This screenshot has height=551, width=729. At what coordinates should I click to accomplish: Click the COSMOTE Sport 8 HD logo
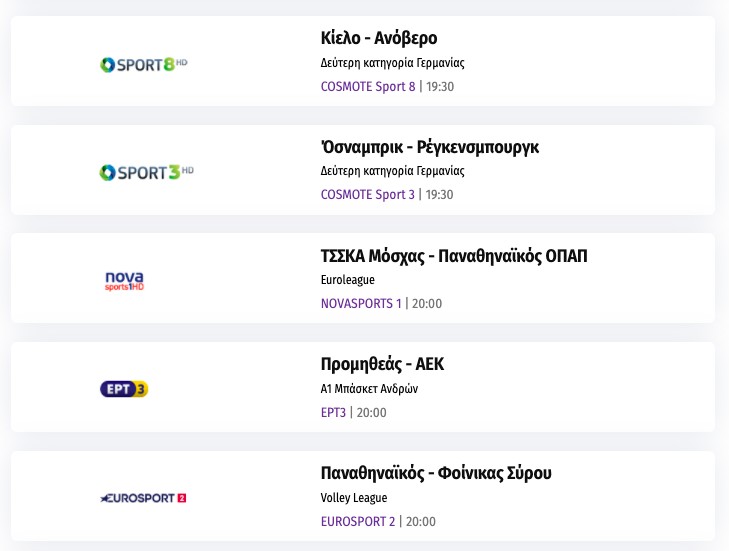(144, 65)
